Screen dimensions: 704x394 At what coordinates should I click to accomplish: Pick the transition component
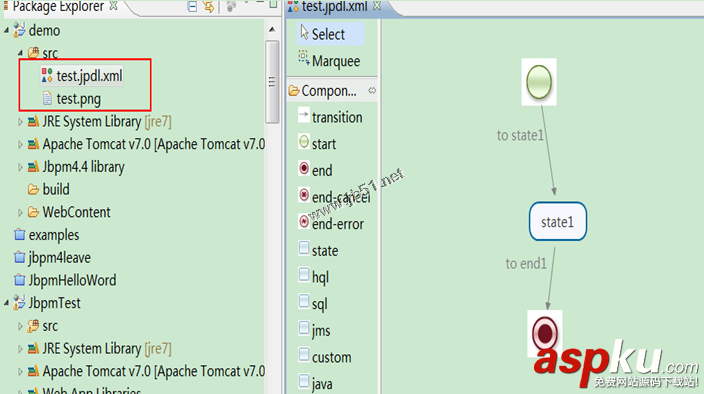click(331, 117)
